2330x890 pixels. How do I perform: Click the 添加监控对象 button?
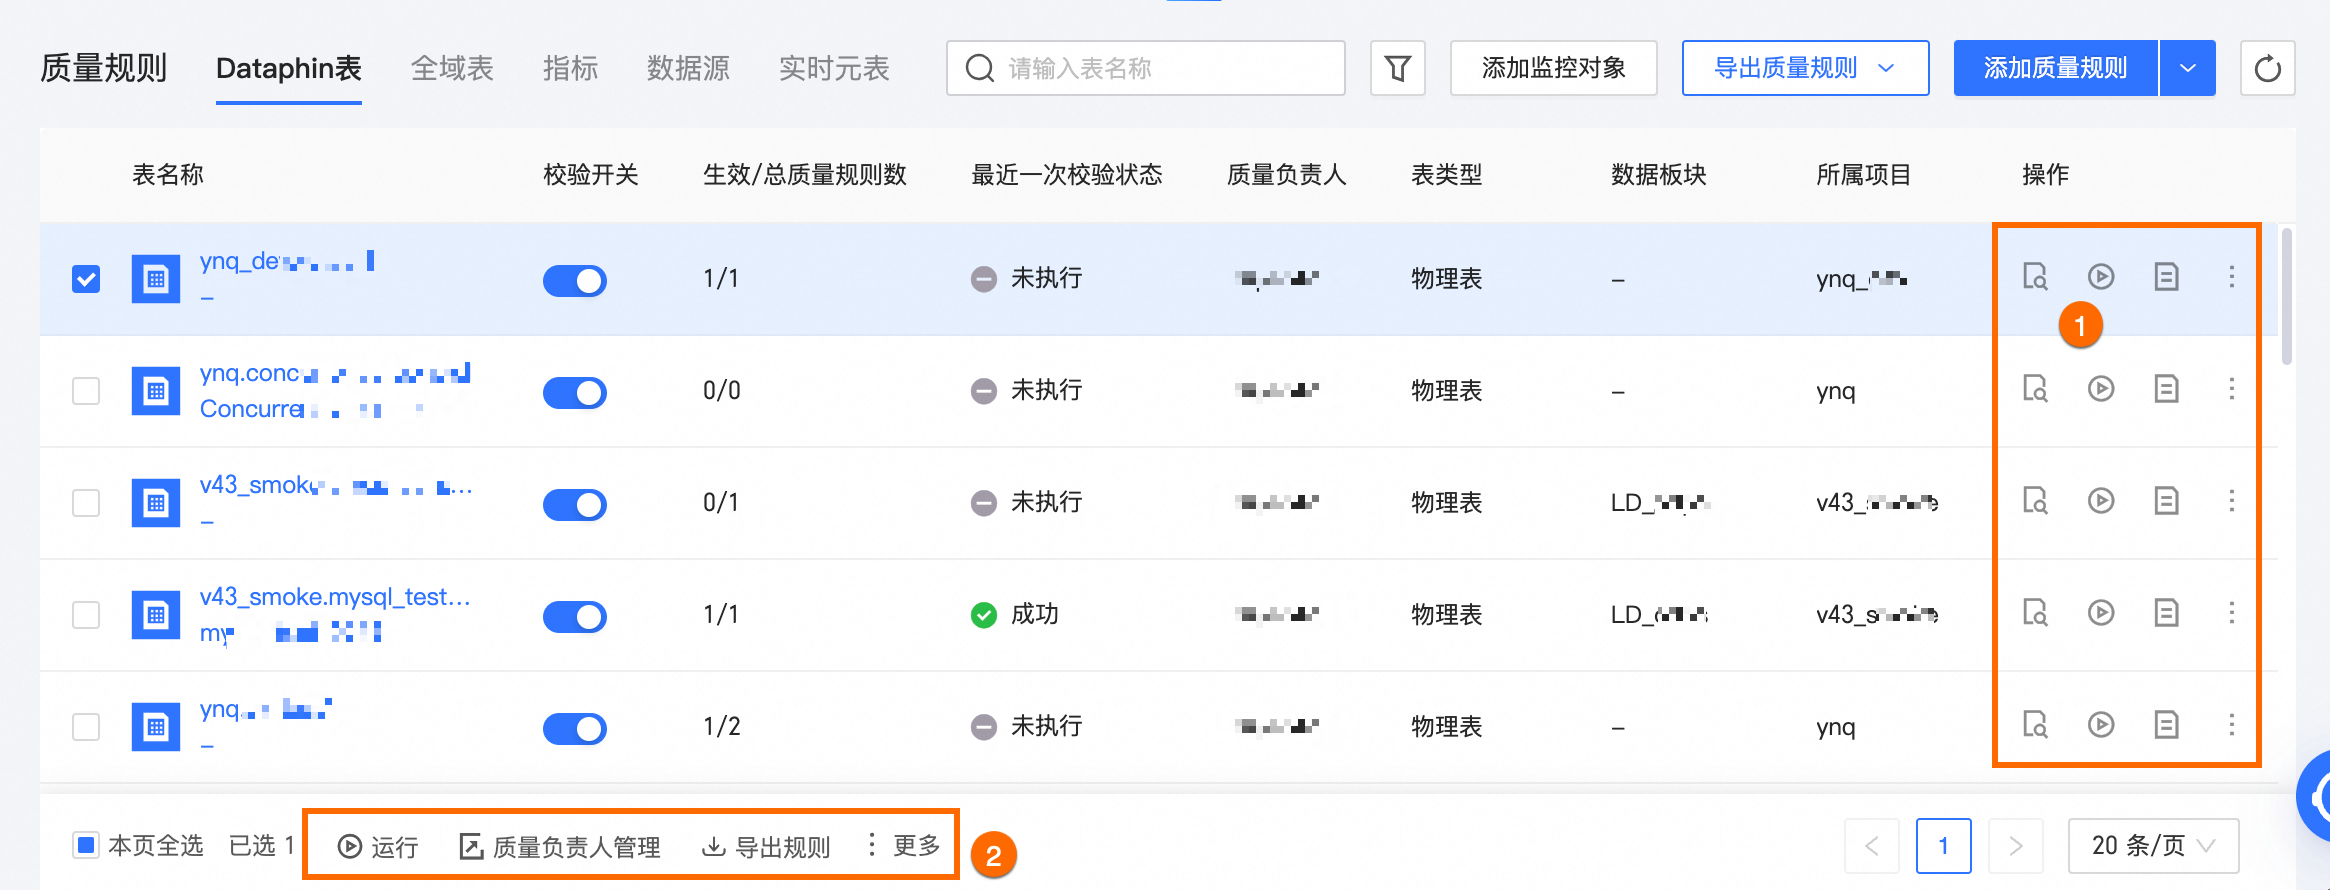tap(1553, 68)
